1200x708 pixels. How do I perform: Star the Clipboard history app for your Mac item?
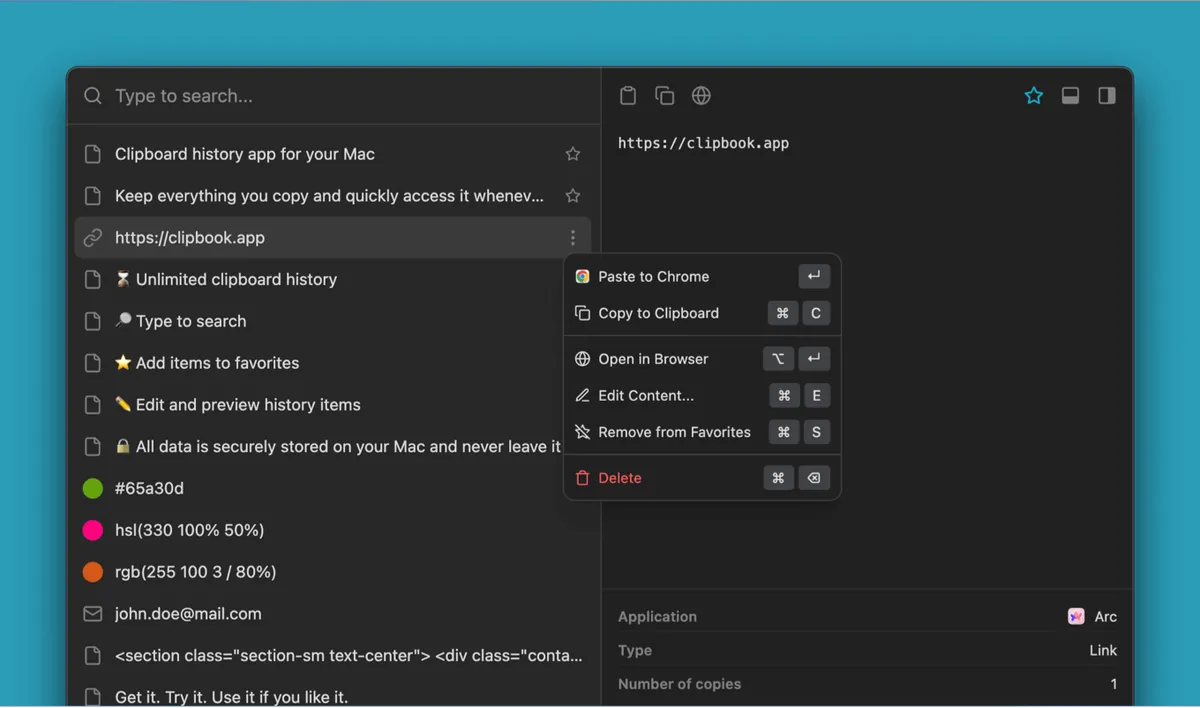[573, 154]
